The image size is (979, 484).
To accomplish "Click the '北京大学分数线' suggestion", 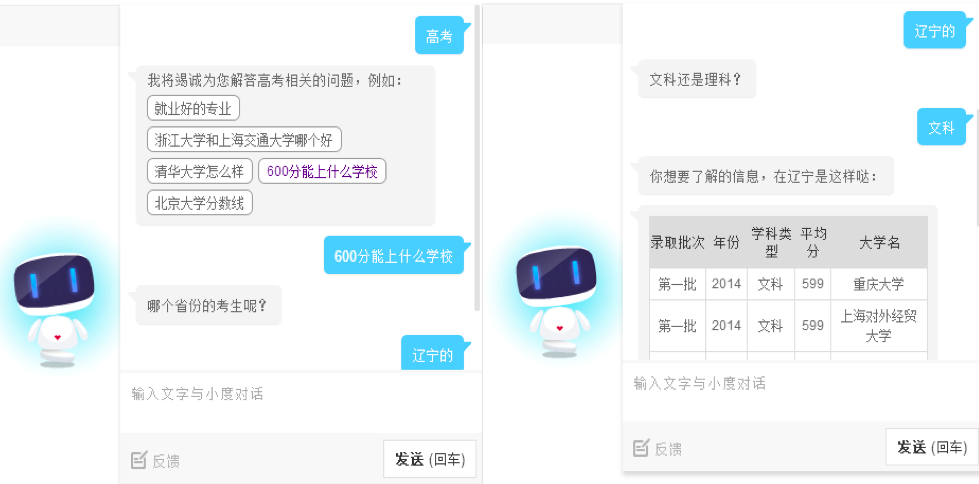I will [x=200, y=203].
